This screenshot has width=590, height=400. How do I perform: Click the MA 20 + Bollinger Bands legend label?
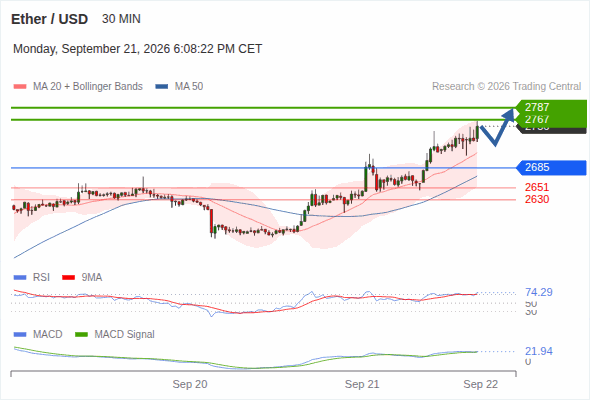point(88,87)
